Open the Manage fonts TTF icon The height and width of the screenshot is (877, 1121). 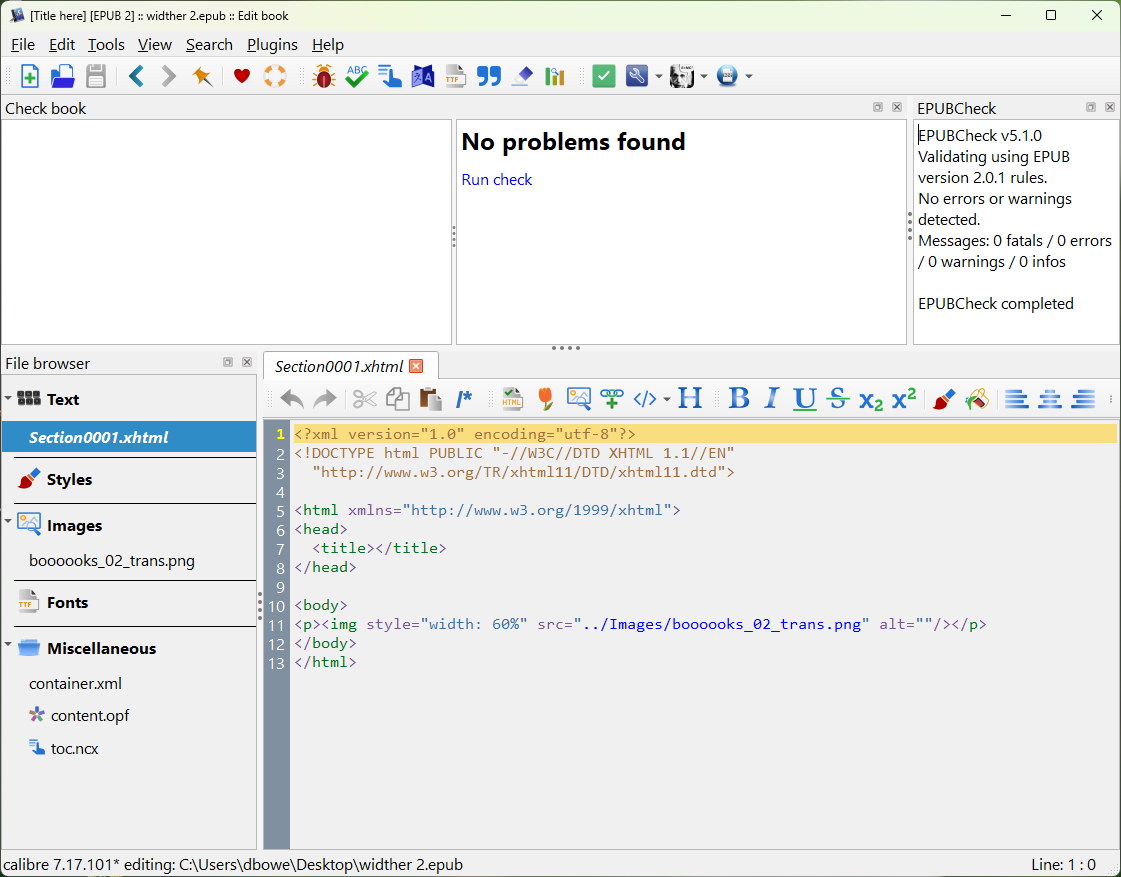(455, 76)
